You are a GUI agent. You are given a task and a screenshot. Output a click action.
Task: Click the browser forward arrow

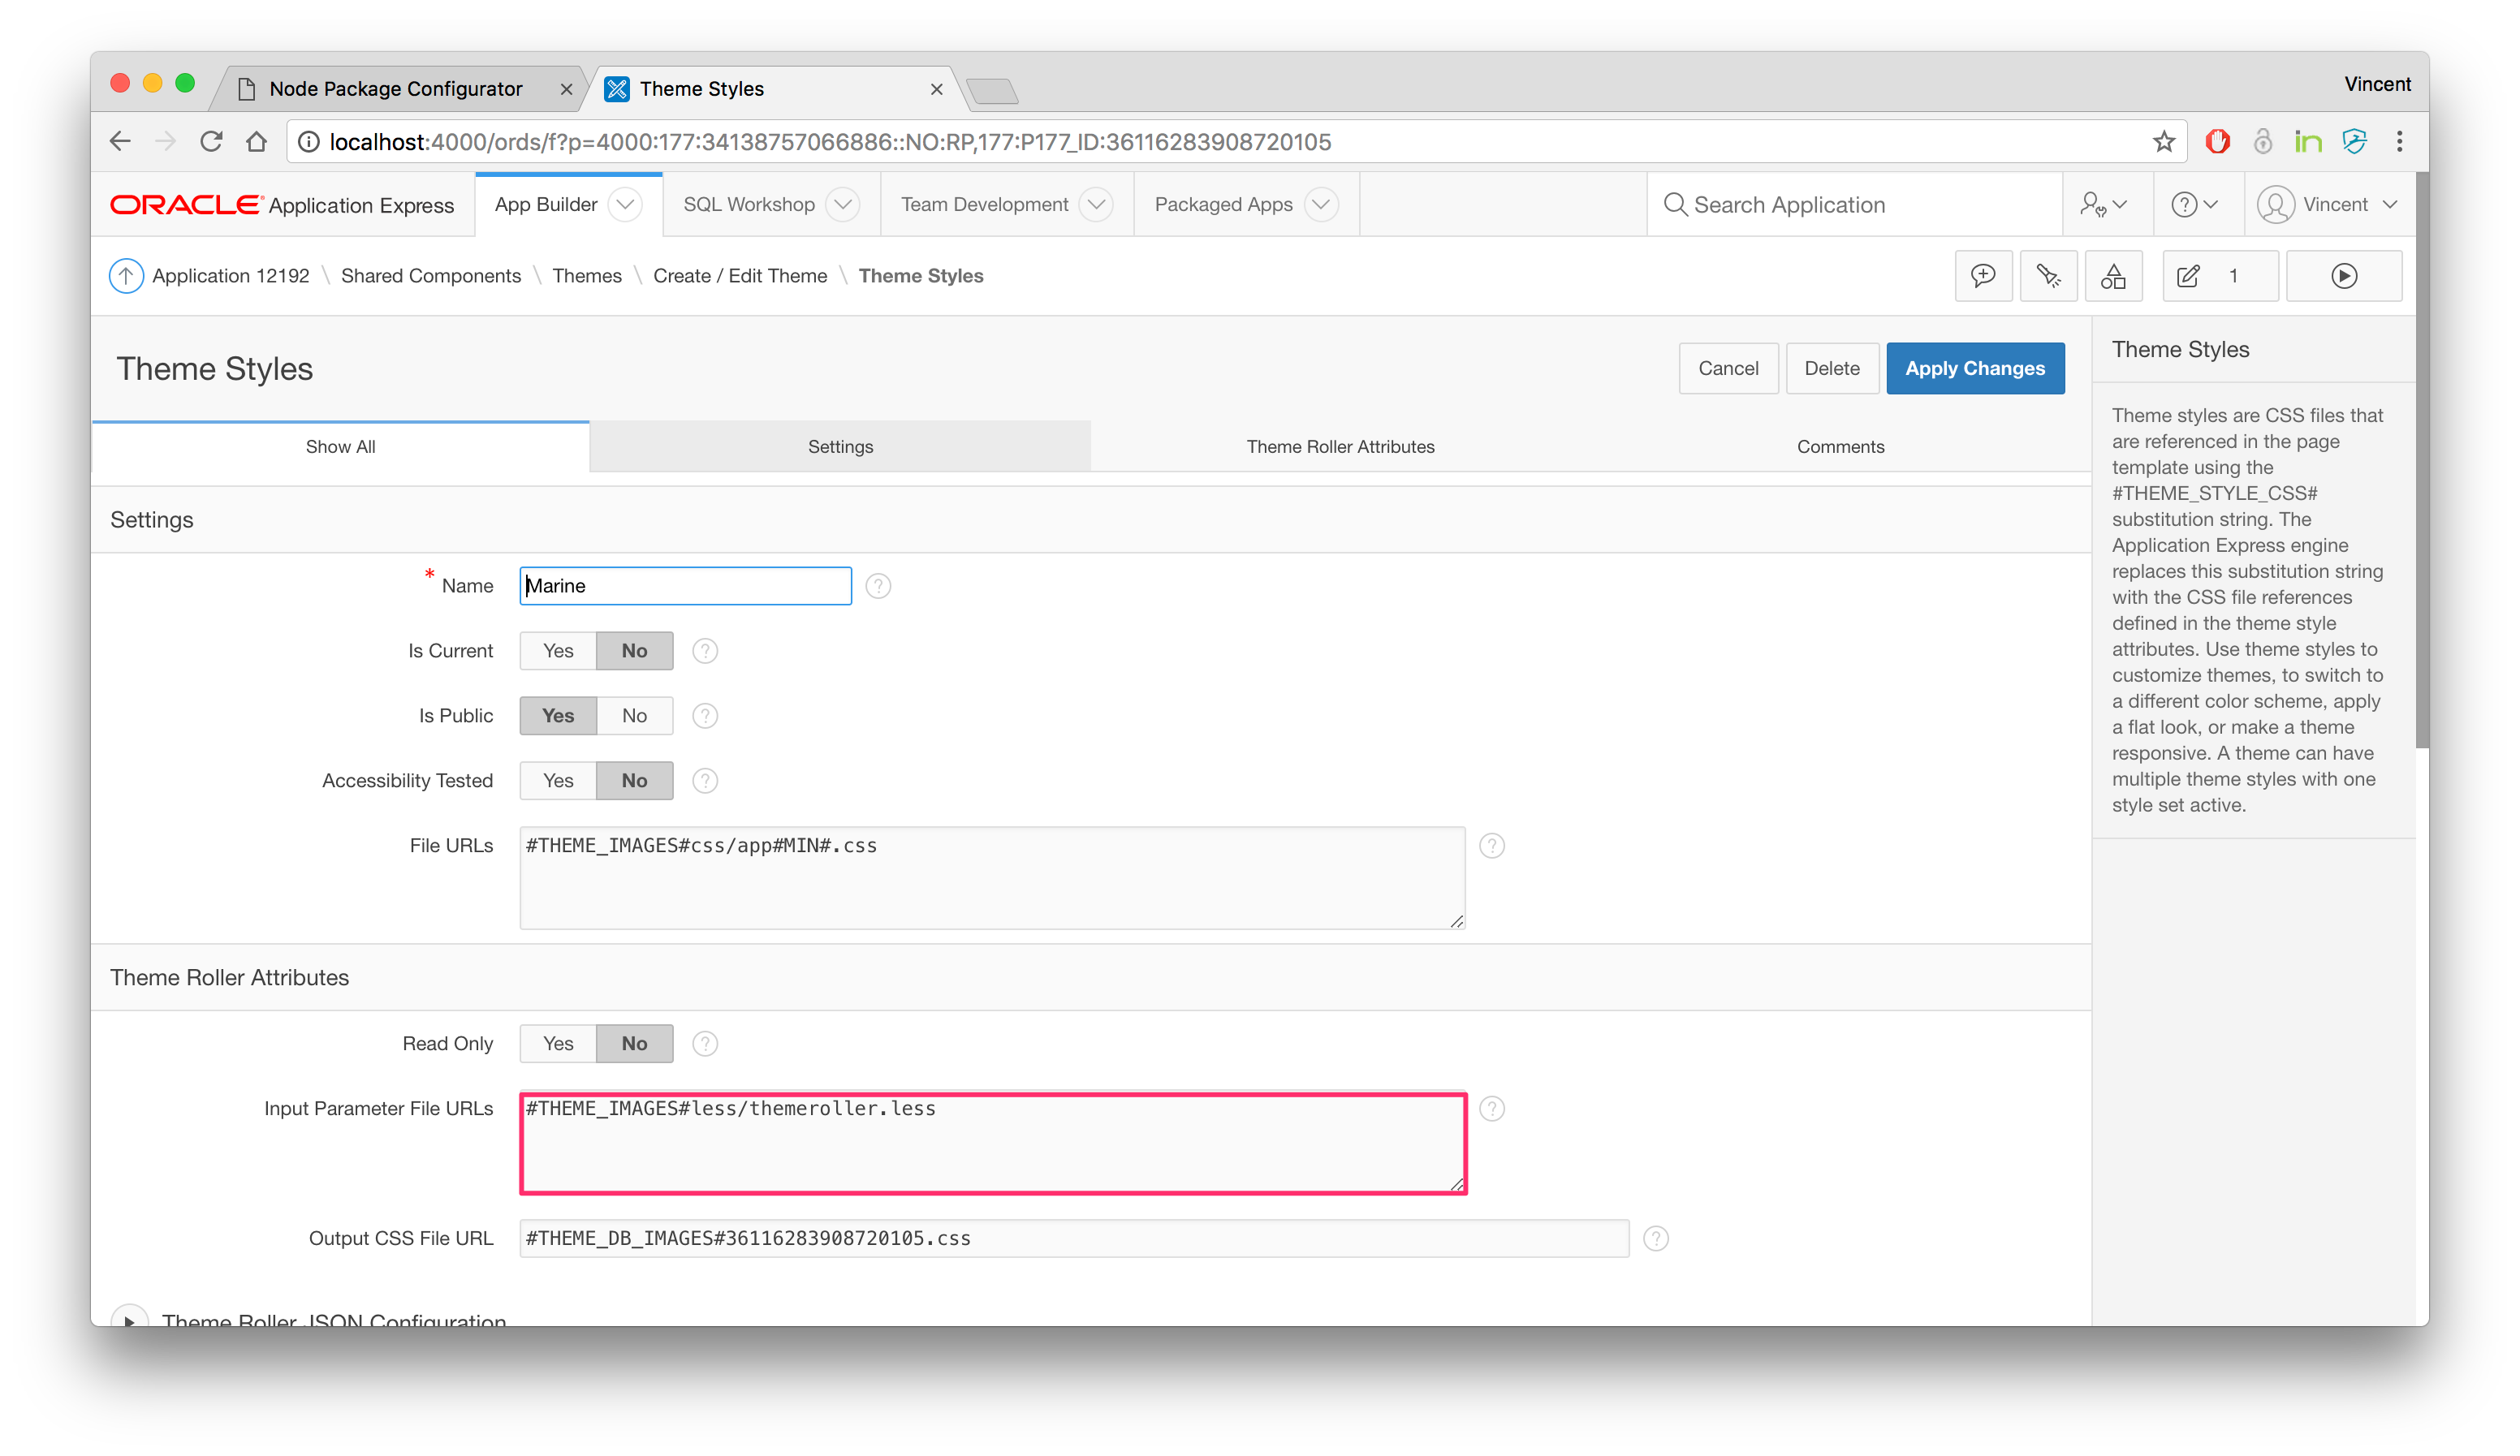[165, 141]
